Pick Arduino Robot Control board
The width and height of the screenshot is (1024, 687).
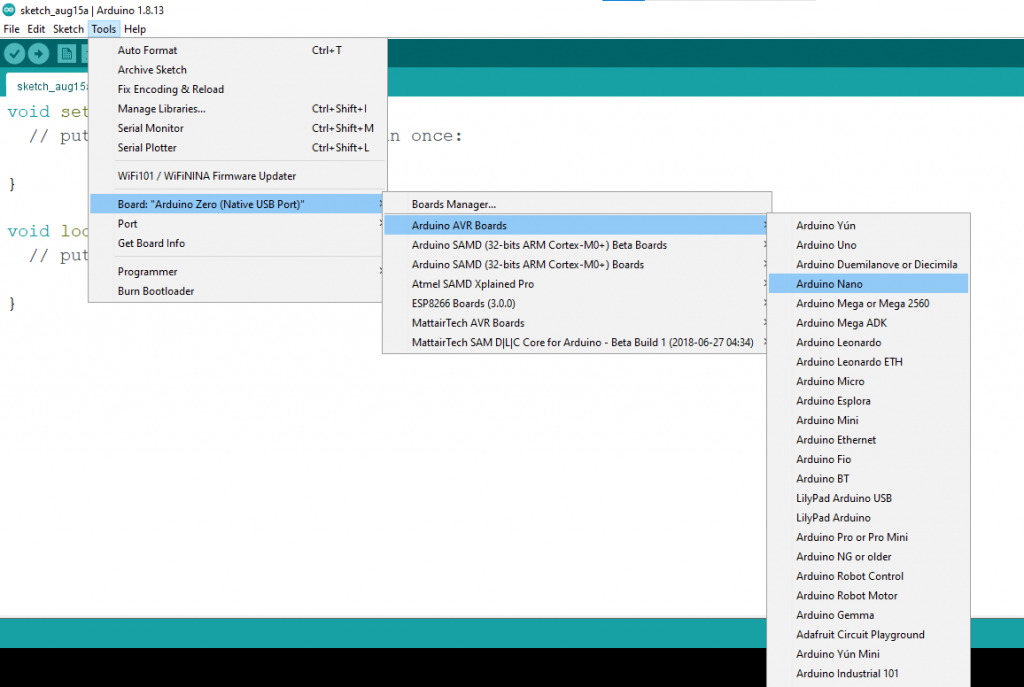coord(869,577)
